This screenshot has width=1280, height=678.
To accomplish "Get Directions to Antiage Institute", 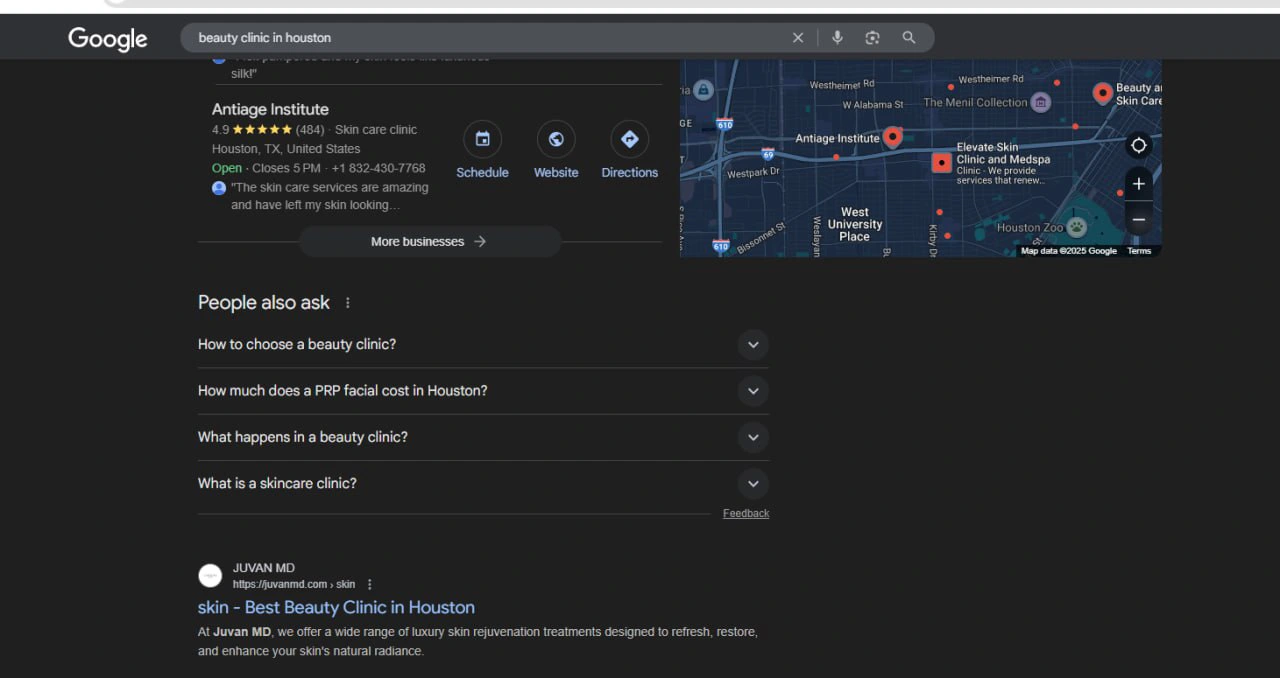I will [x=629, y=139].
